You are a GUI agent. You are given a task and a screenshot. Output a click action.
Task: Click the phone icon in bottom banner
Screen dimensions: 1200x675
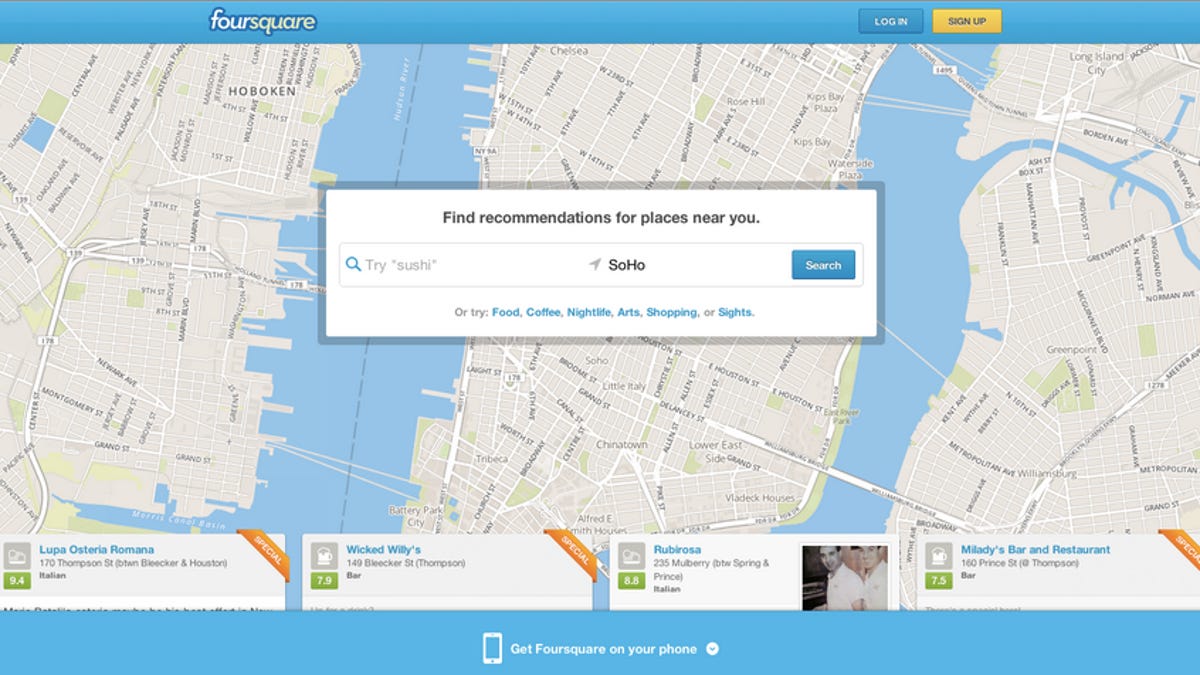pos(492,648)
